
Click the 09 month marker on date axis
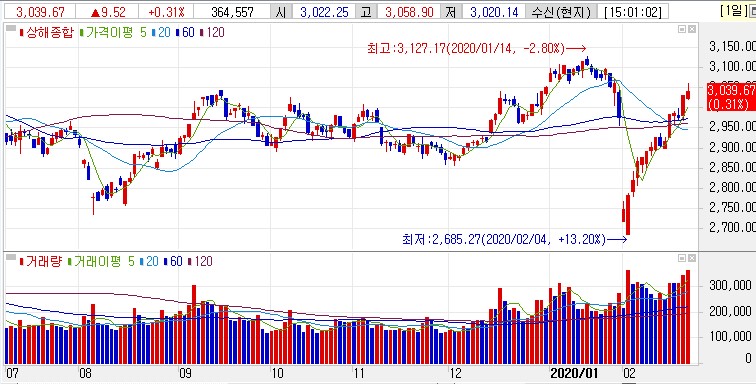click(x=186, y=373)
